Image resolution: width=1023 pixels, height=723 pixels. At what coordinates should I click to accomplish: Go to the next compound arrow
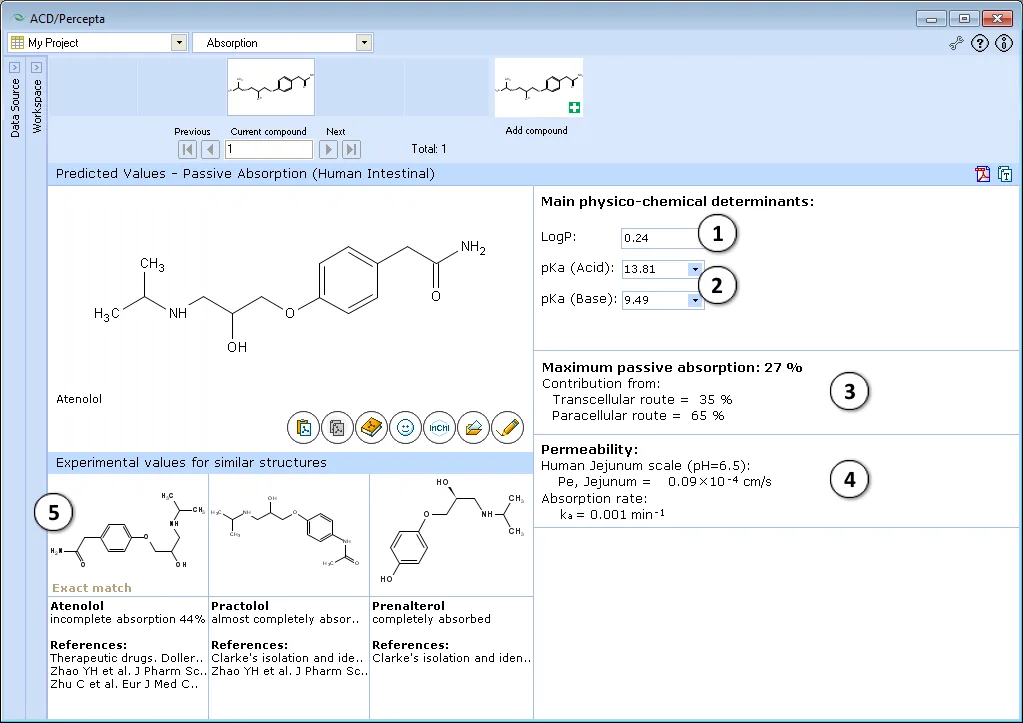(328, 149)
